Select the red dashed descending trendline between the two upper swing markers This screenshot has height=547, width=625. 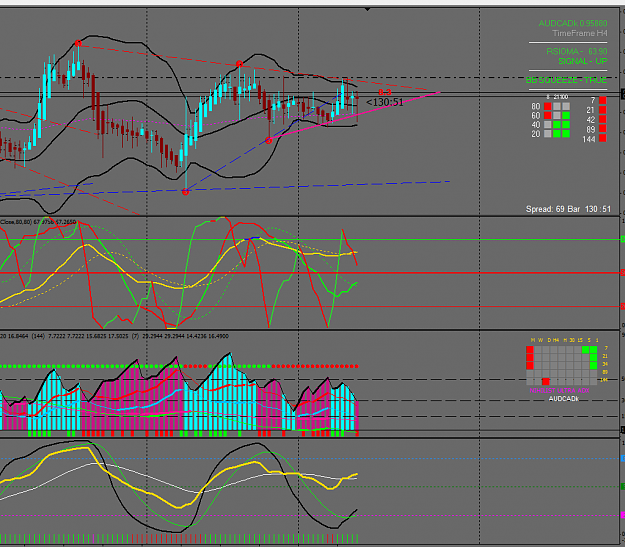tap(159, 54)
